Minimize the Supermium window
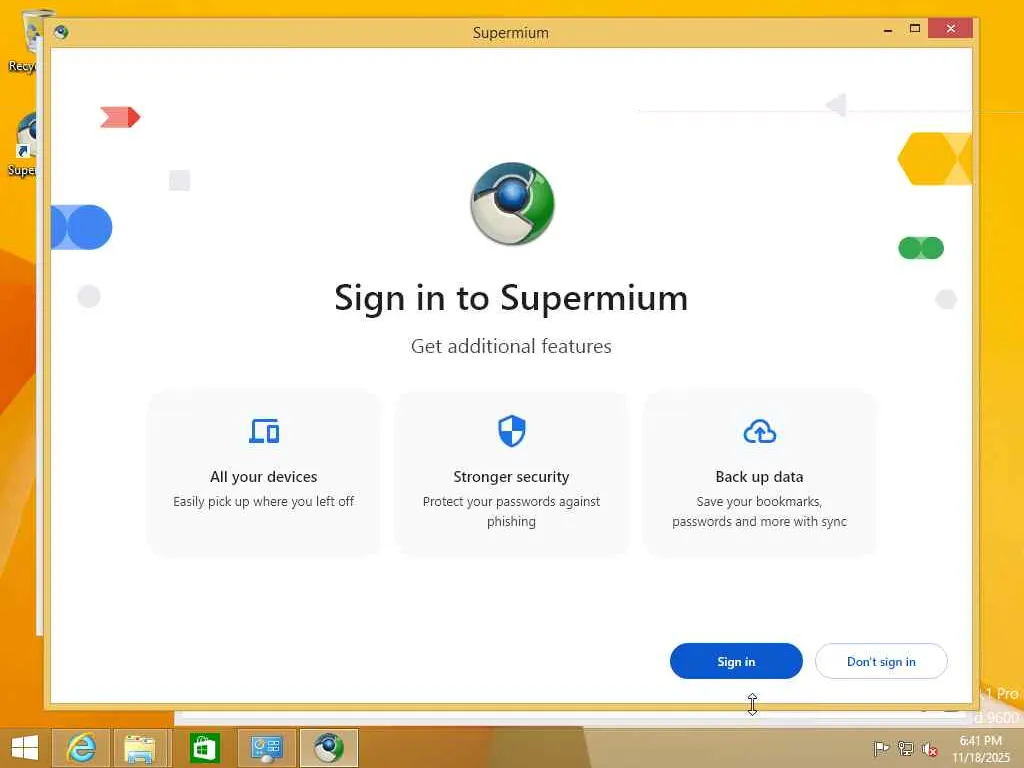The height and width of the screenshot is (768, 1024). click(888, 29)
